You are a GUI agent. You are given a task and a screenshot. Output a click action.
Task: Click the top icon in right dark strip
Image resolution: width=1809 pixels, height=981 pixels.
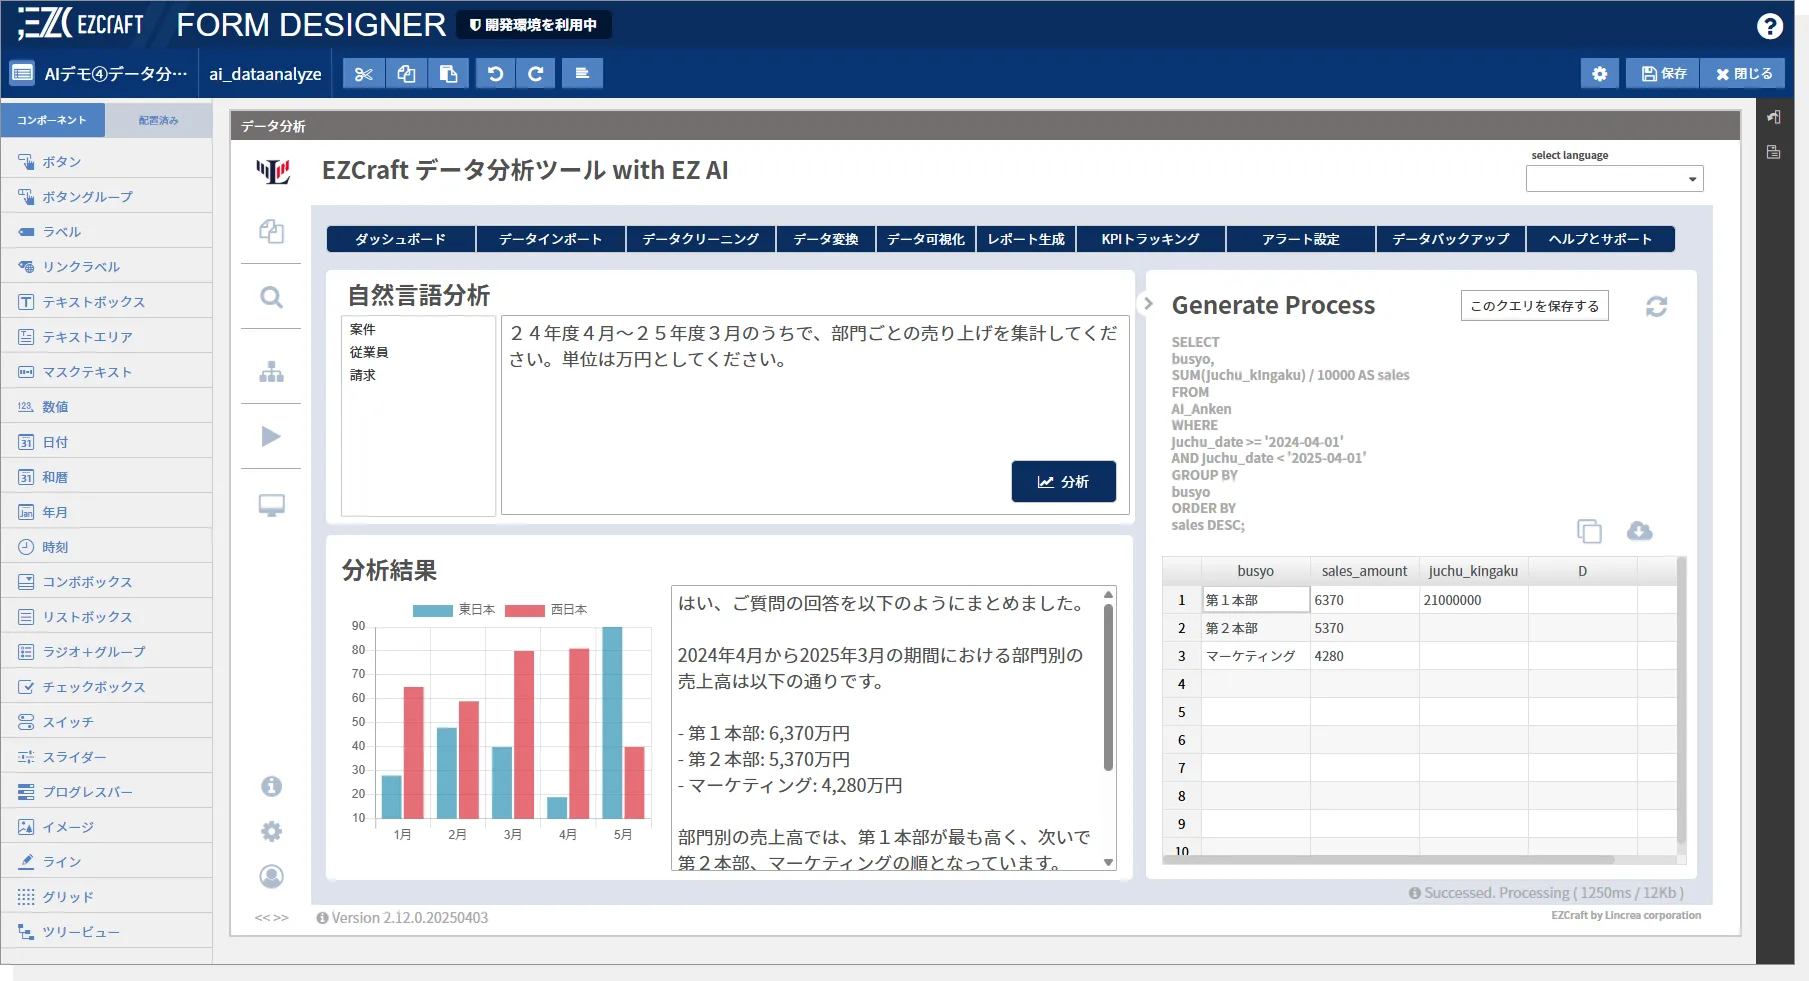click(x=1774, y=118)
